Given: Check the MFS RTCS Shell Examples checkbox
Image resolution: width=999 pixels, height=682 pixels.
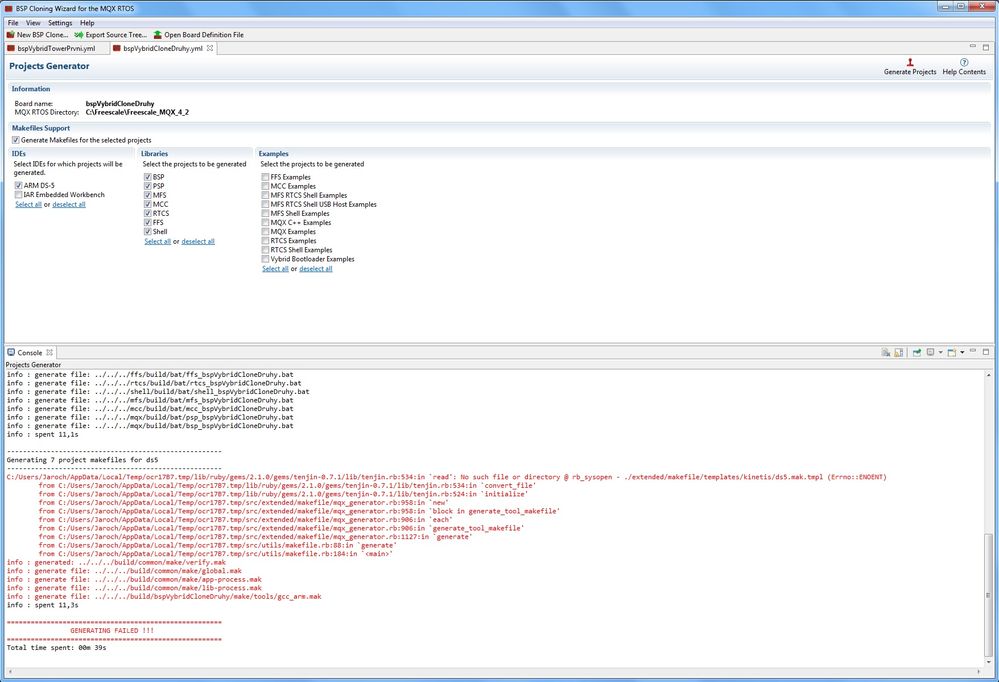Looking at the screenshot, I should point(265,196).
